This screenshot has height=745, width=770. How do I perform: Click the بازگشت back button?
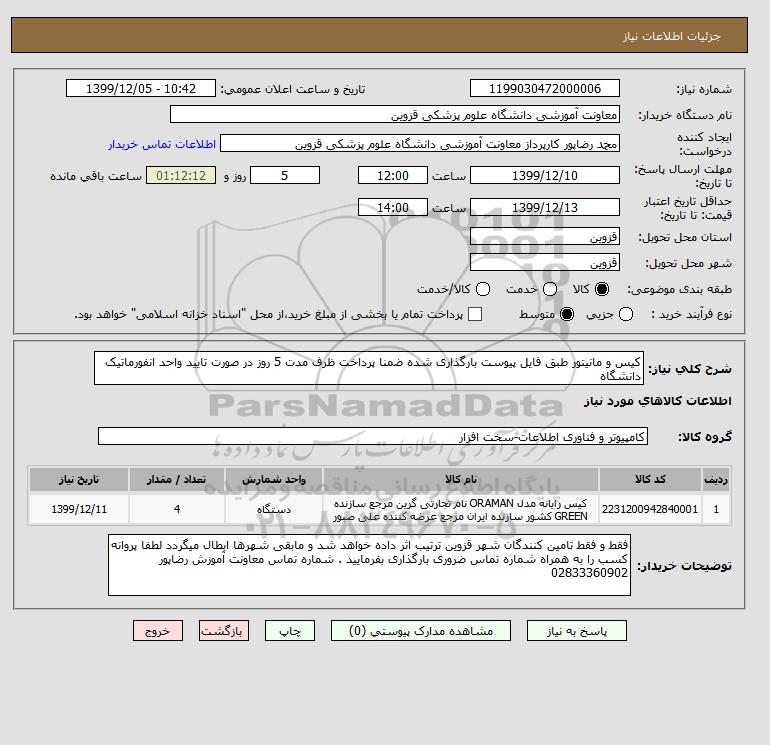click(x=224, y=631)
